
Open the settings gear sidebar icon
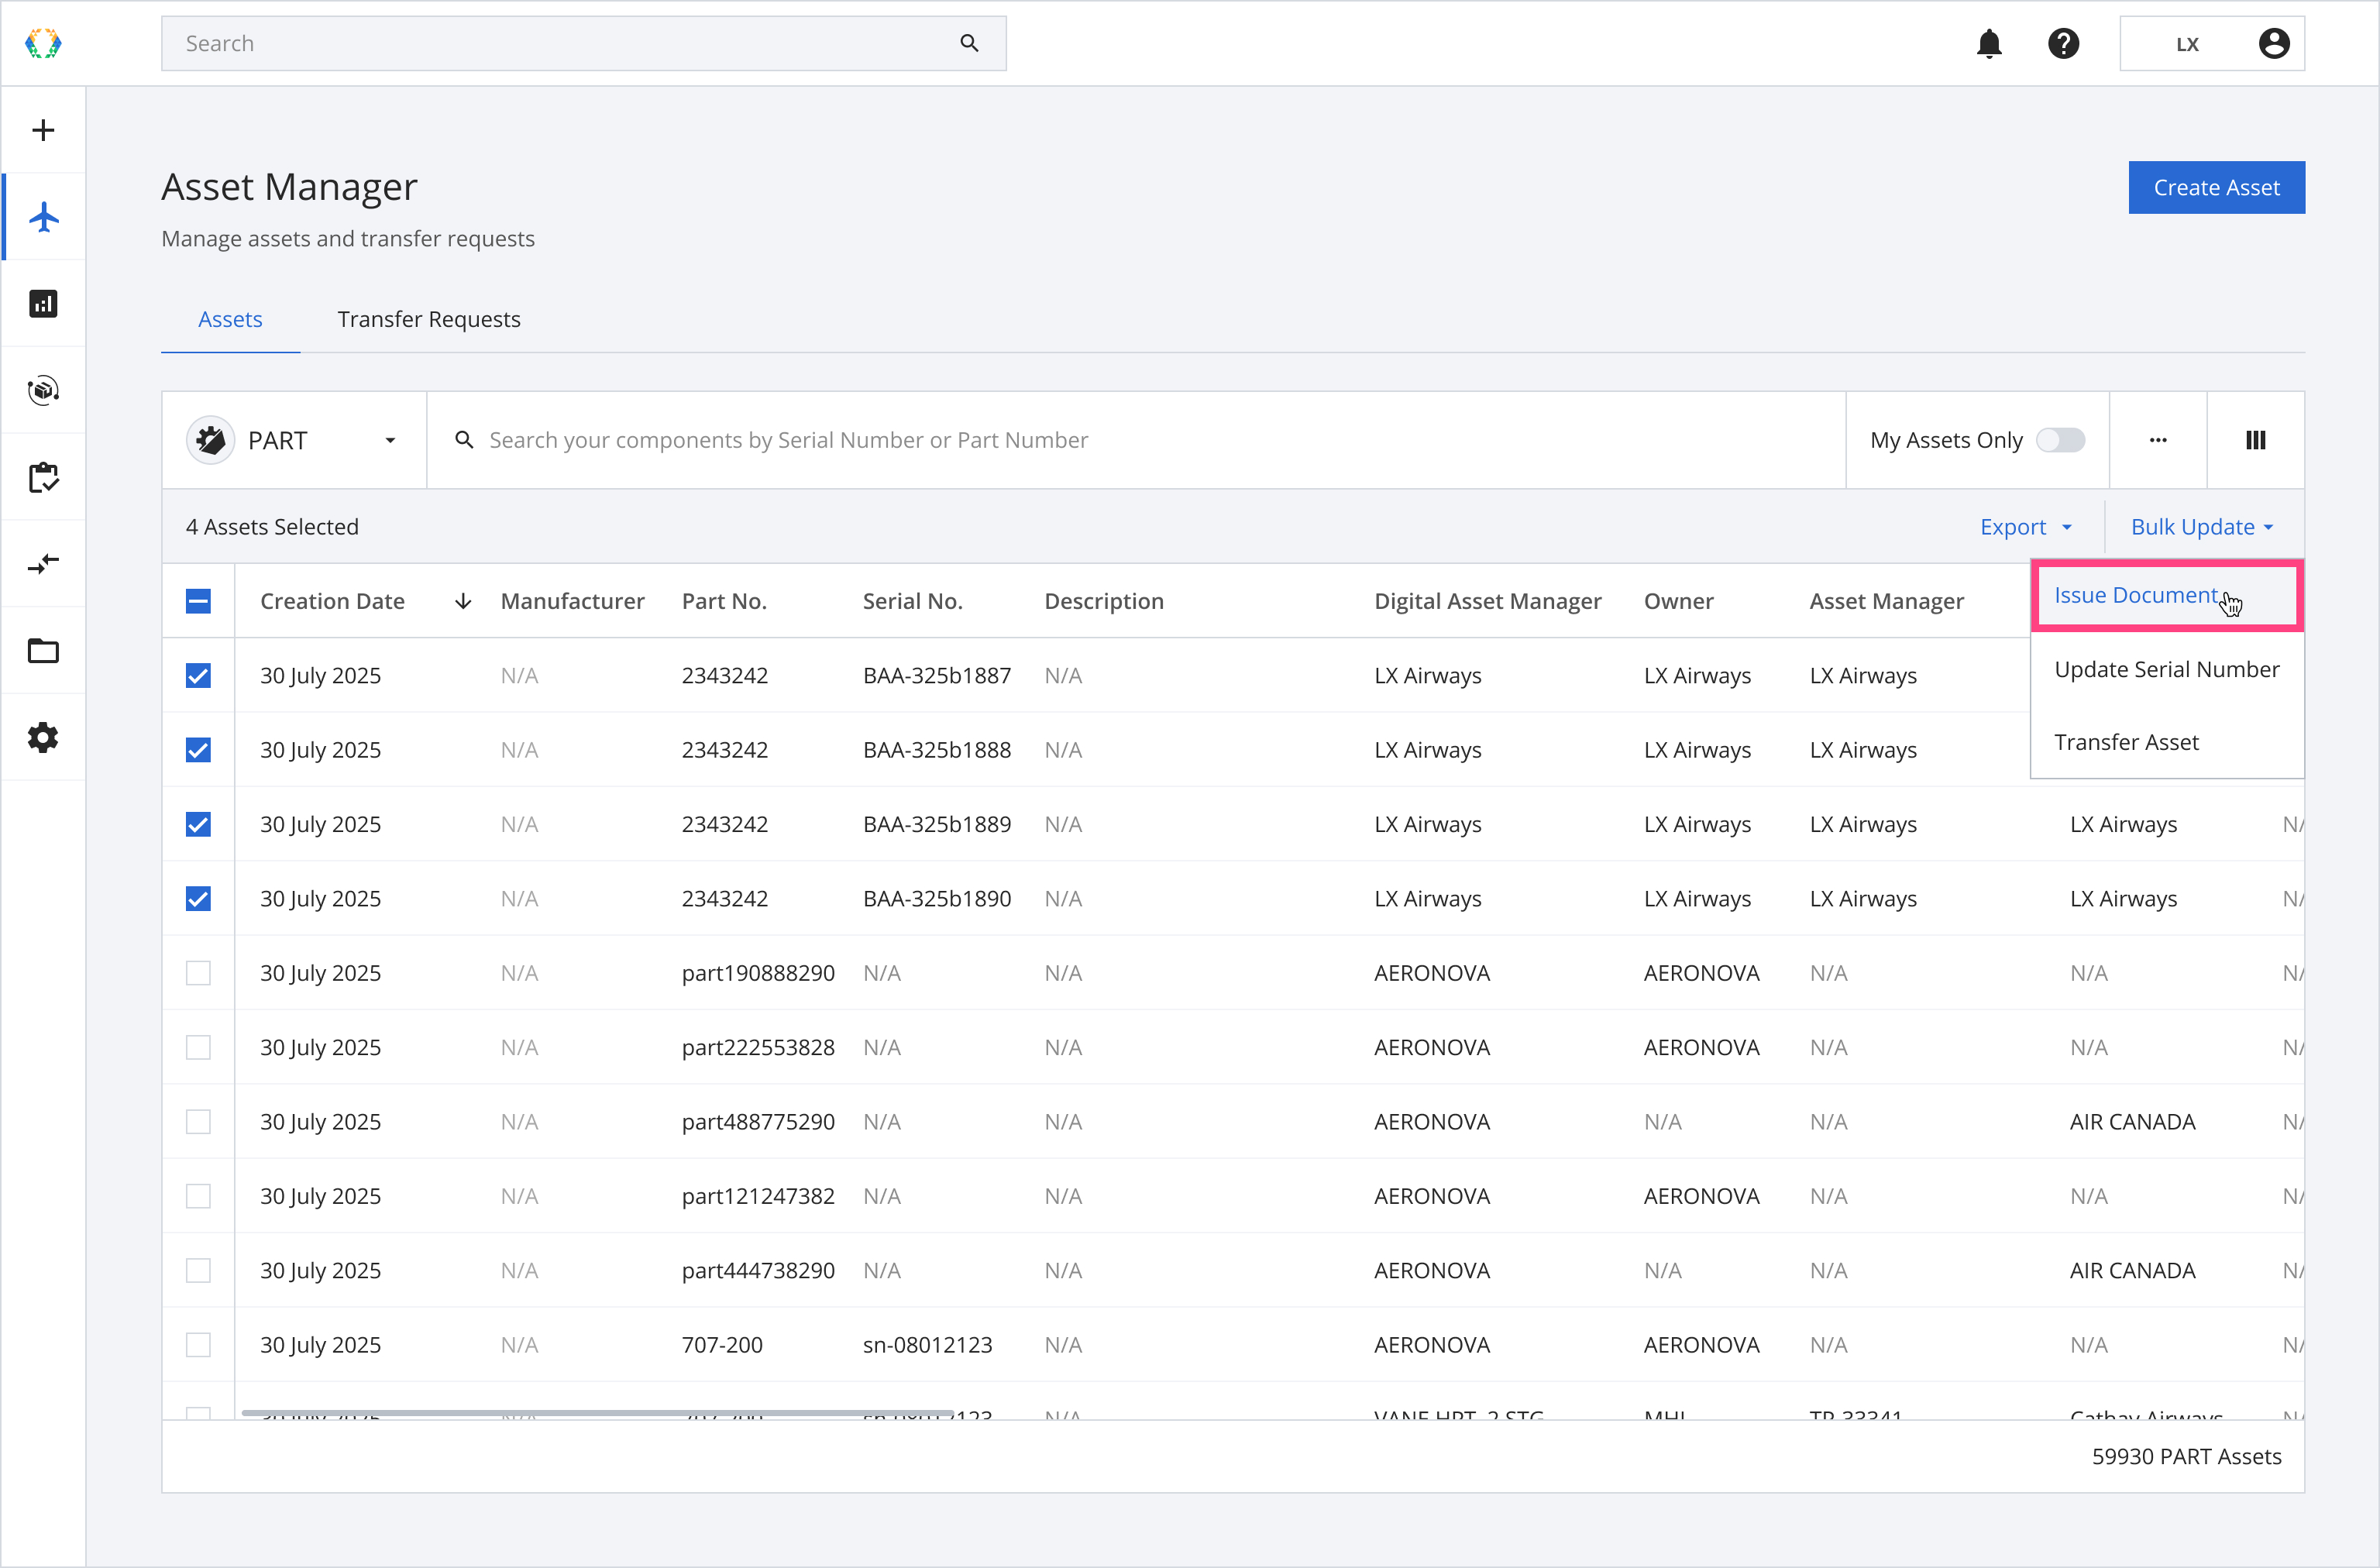(x=43, y=738)
